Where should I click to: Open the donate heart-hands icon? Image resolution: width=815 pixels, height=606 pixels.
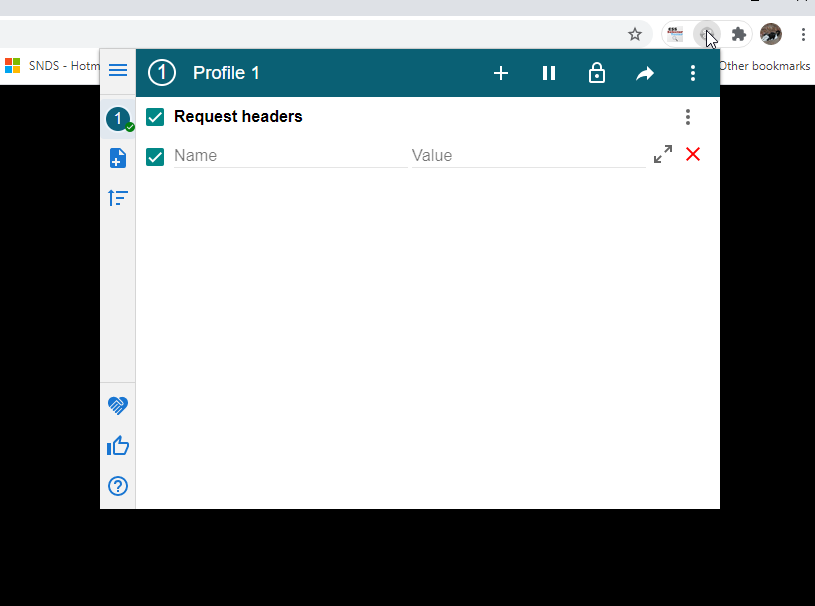[x=118, y=405]
